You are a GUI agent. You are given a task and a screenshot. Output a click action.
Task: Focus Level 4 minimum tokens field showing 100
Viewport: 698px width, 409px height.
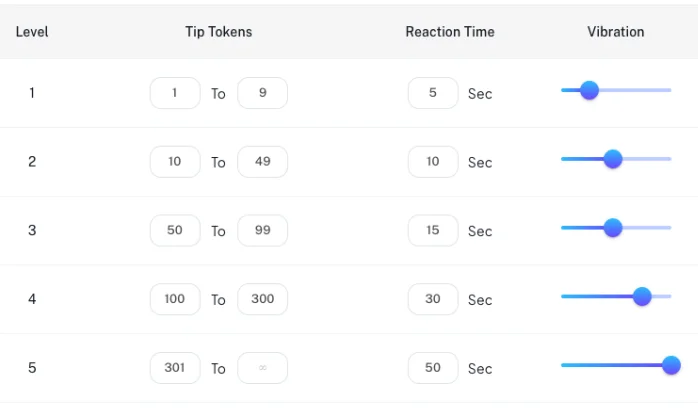click(x=175, y=299)
